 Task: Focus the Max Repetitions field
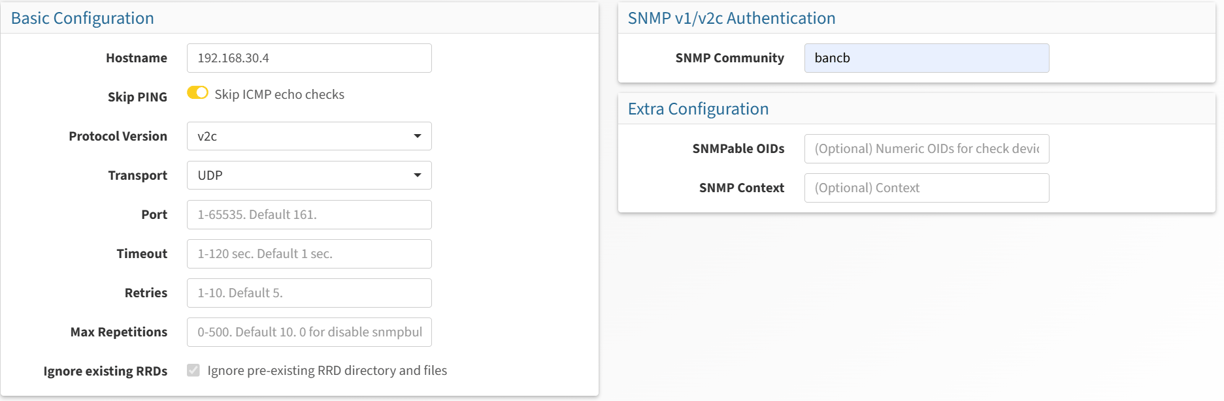coord(309,332)
